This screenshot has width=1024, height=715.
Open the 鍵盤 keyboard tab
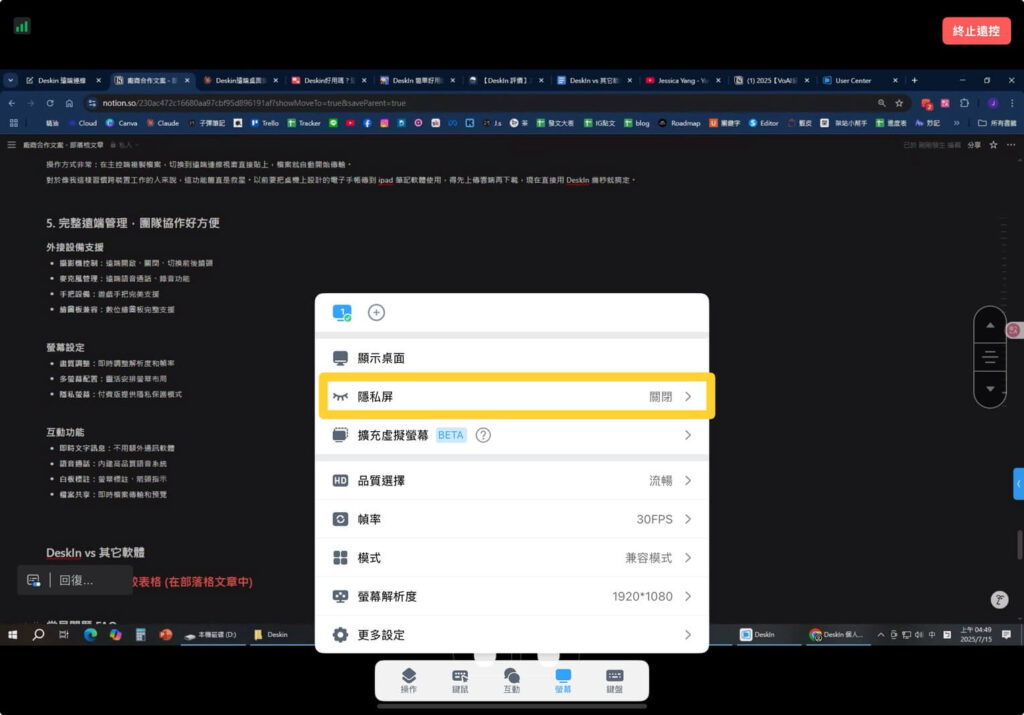(x=615, y=680)
